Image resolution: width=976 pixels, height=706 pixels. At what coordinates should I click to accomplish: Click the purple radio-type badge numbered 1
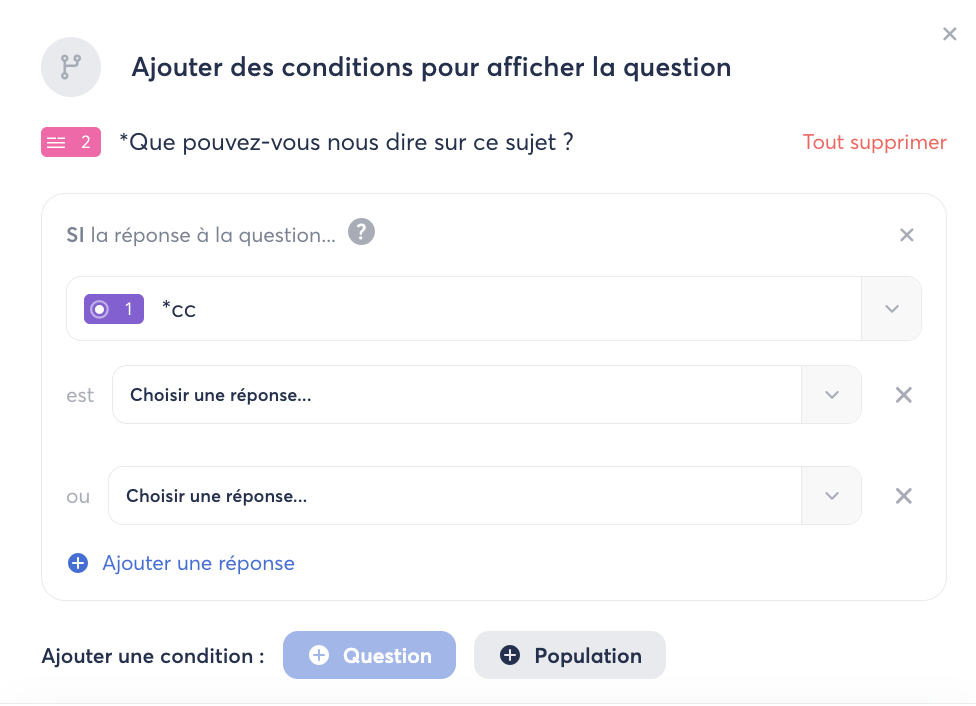[x=115, y=309]
